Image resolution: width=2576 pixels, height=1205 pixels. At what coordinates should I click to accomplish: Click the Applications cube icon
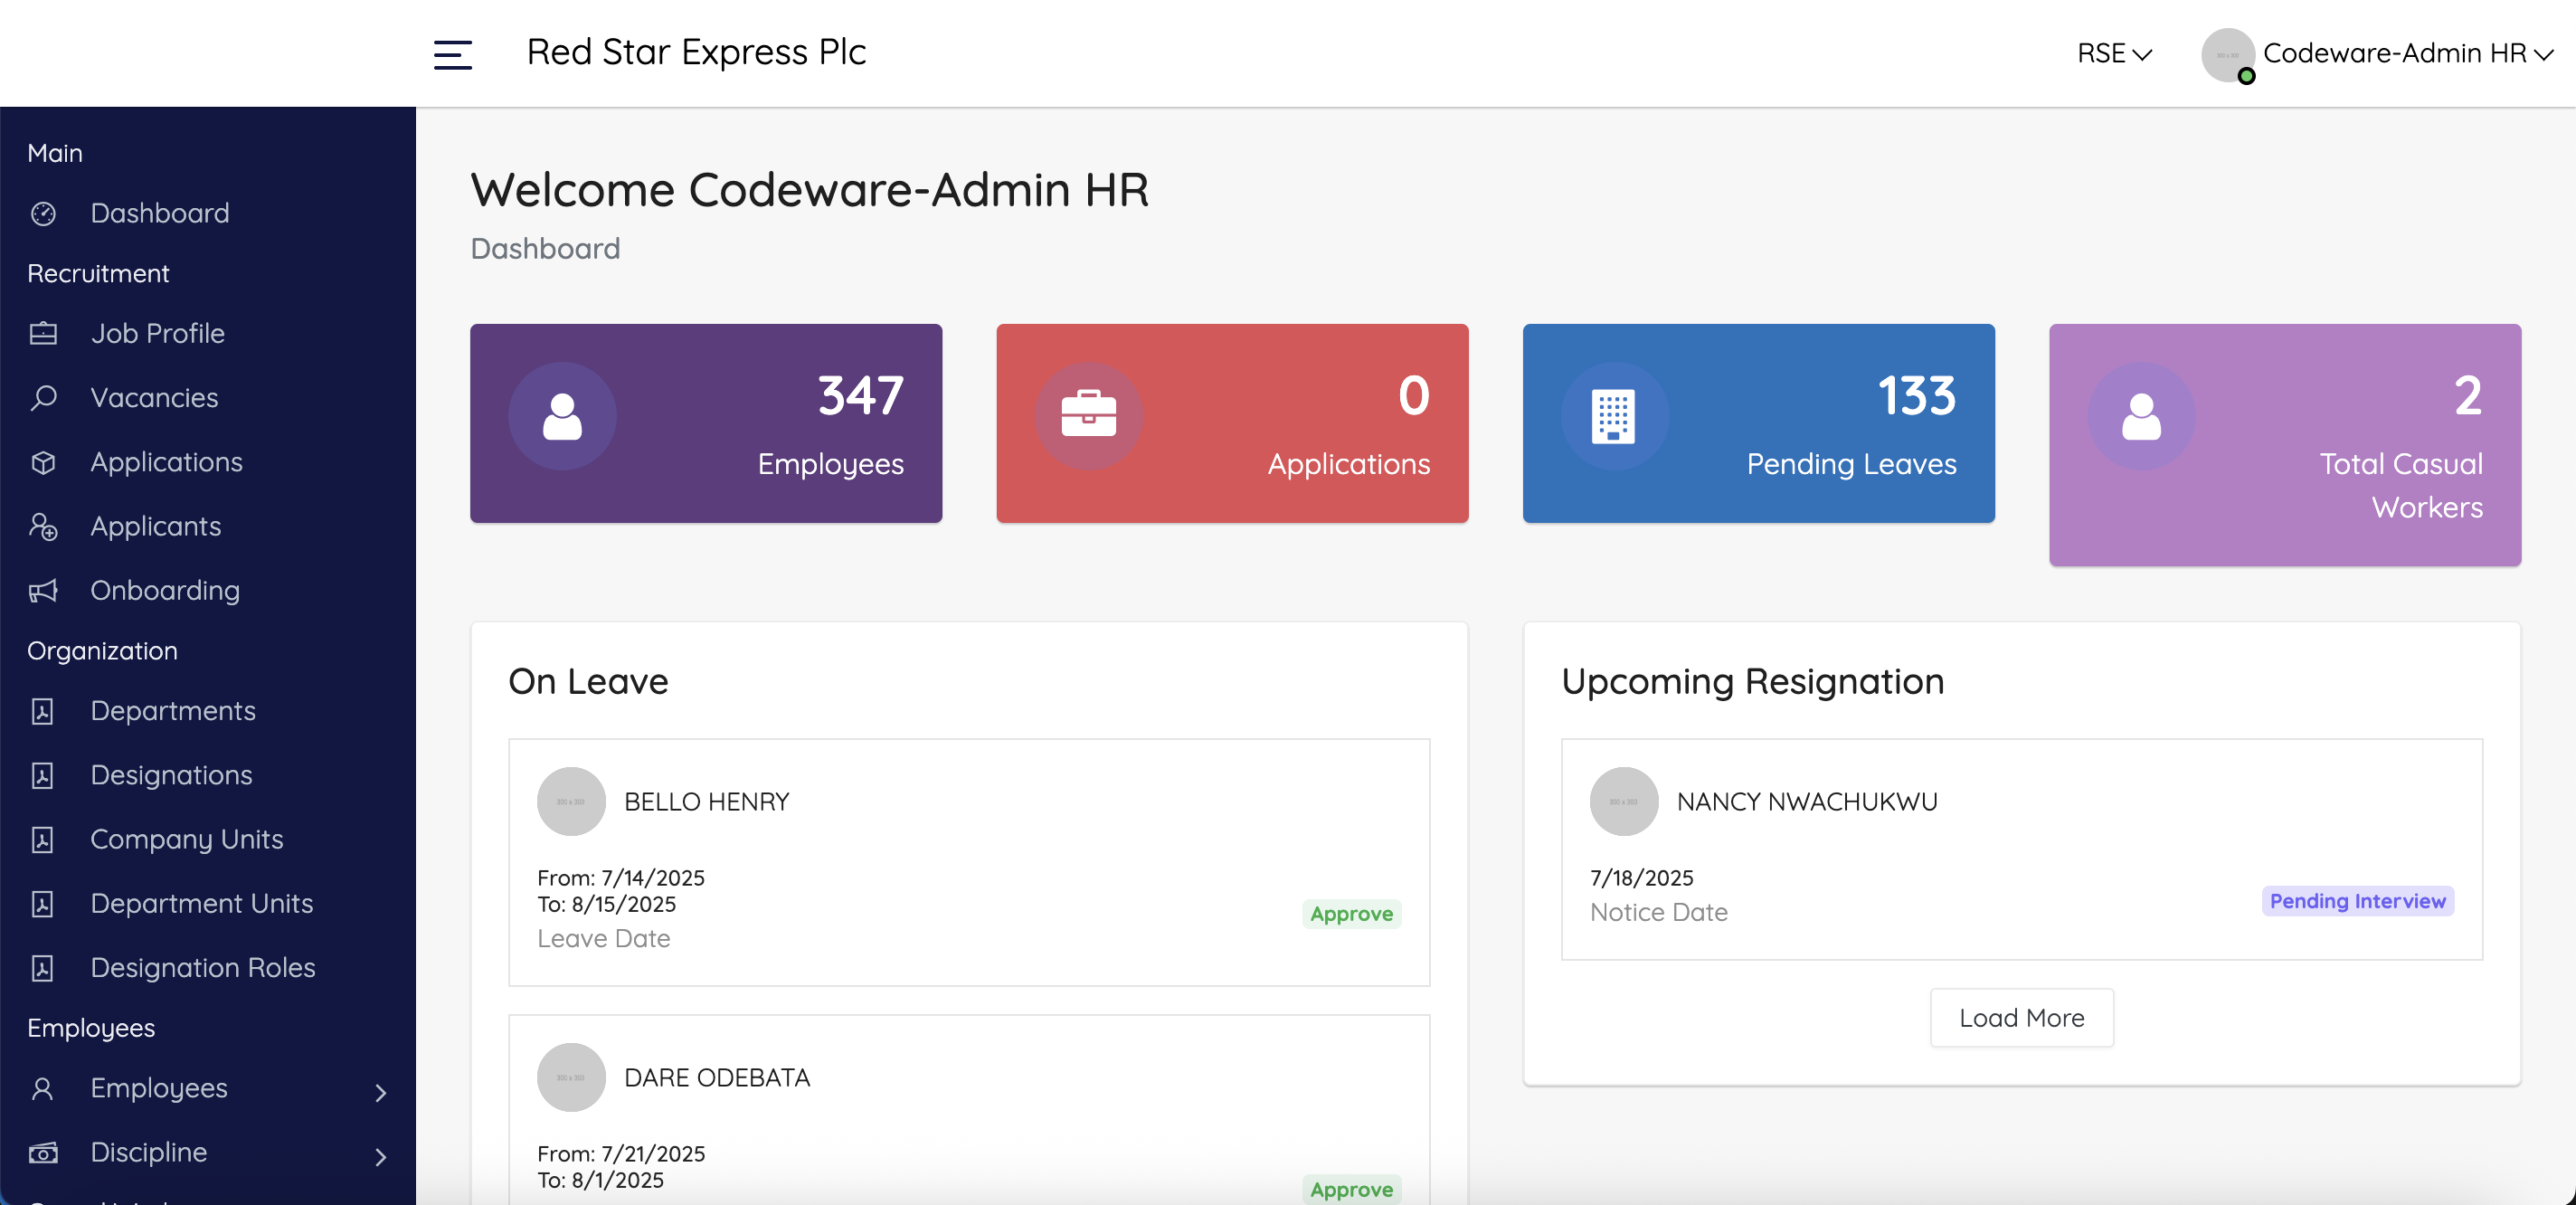click(x=43, y=462)
